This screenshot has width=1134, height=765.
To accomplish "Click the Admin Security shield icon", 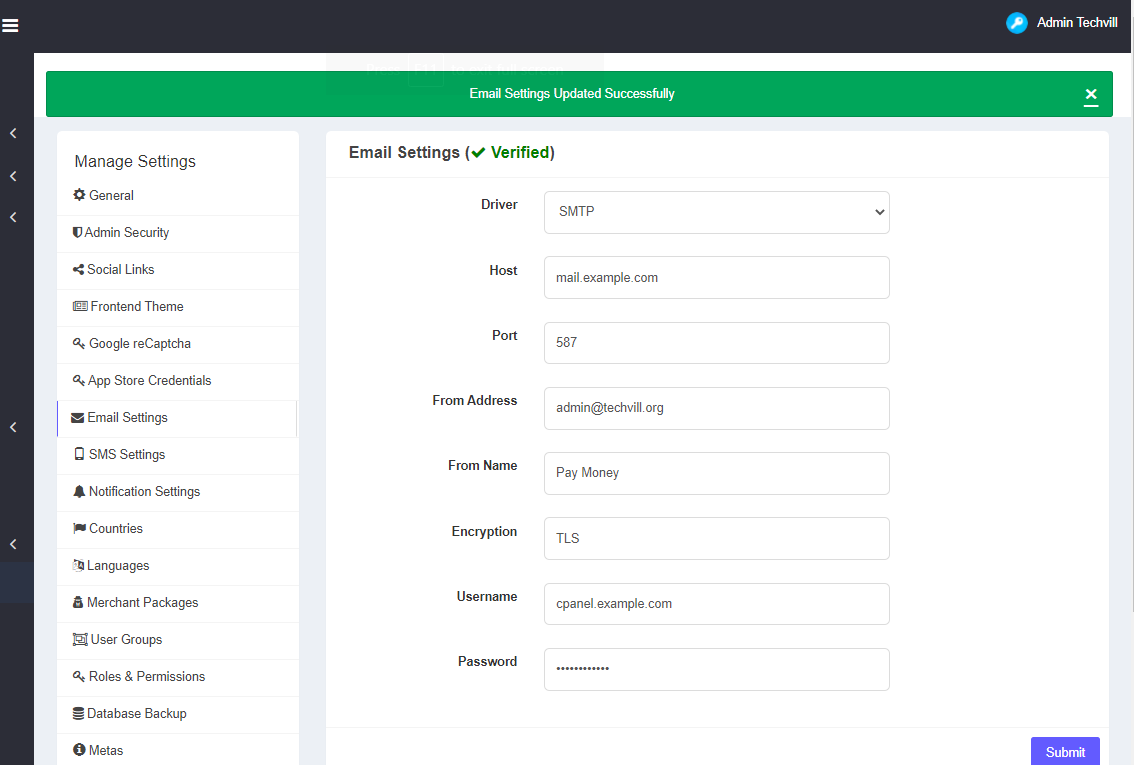I will click(x=77, y=233).
